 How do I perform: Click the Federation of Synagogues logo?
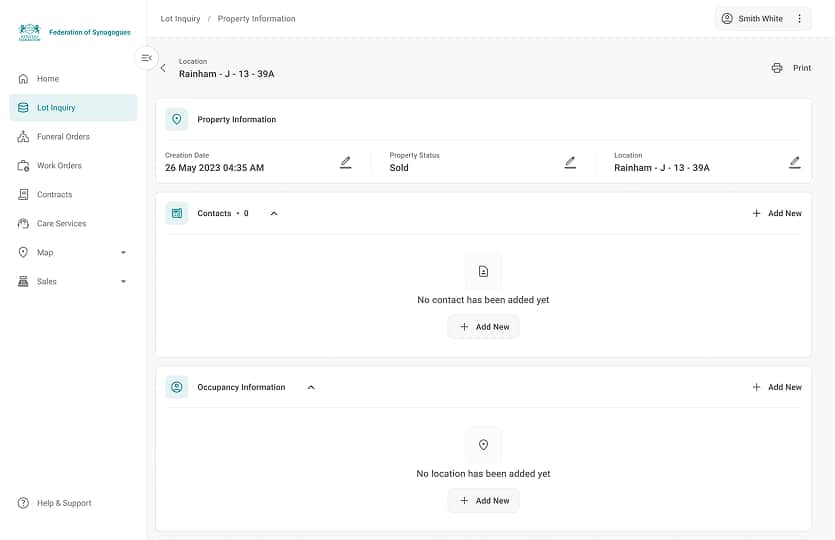pos(30,32)
